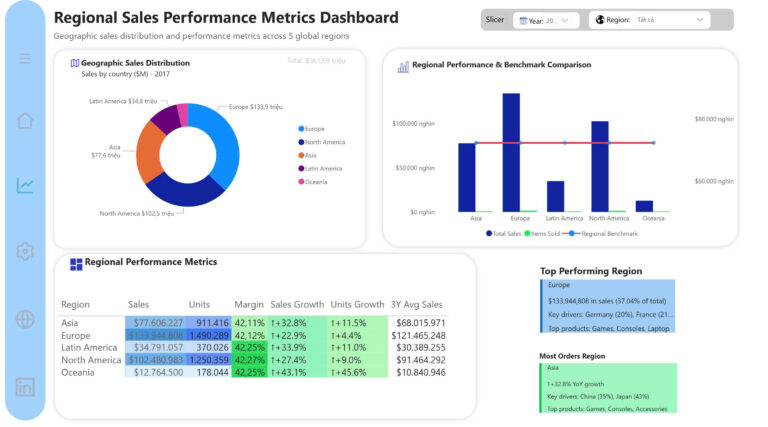Click bar chart icon beside Regional Performance title
Screen dimensions: 768x427
403,66
